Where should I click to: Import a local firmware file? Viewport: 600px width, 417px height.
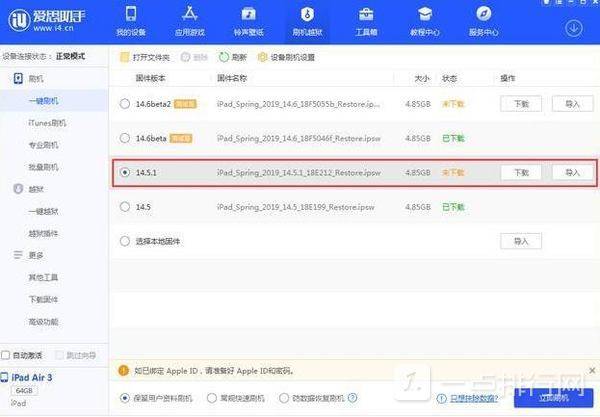click(x=521, y=241)
